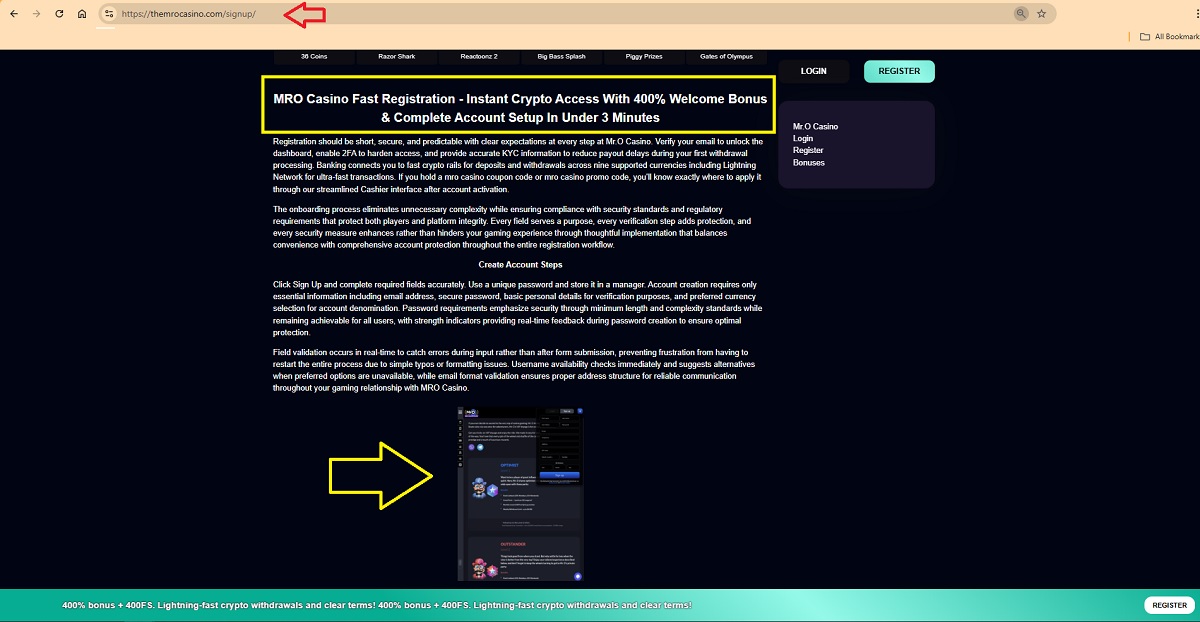Reload the page with the refresh icon
The width and height of the screenshot is (1200, 622).
59,14
